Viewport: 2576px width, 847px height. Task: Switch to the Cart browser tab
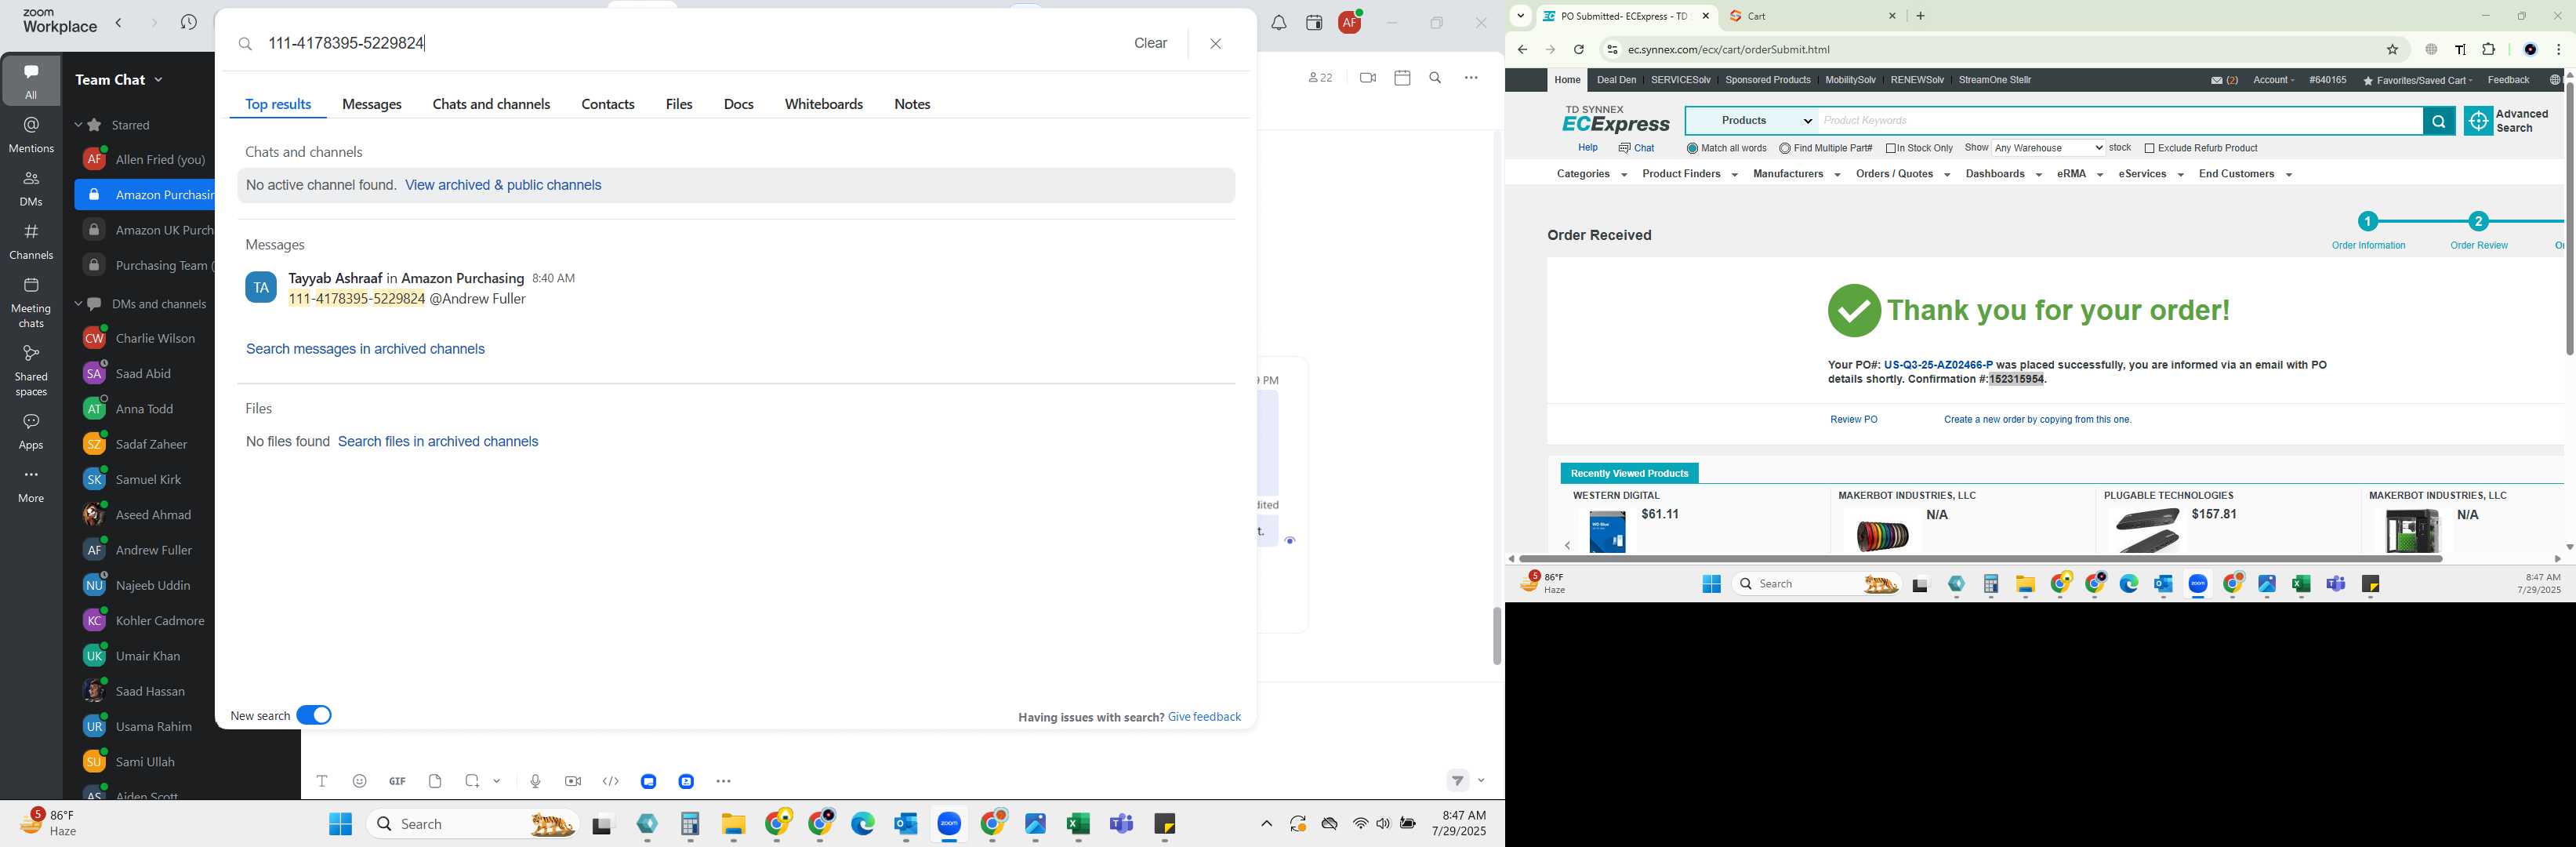pos(1813,16)
